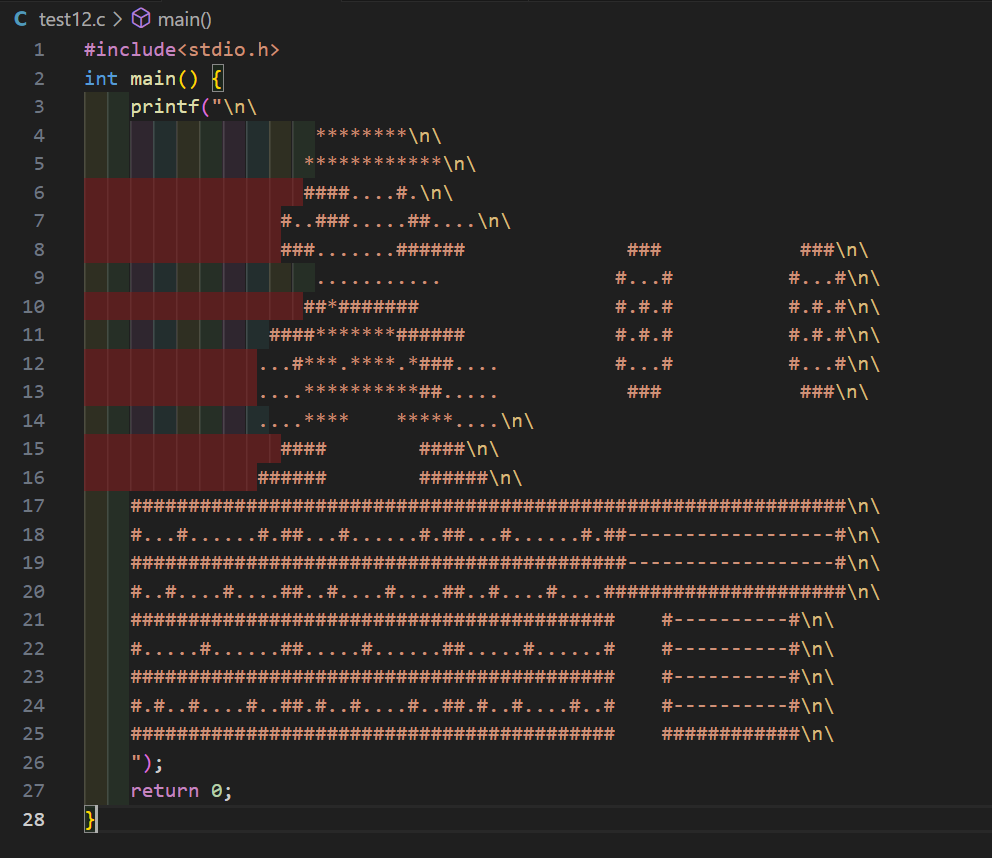
Task: Click the 0 literal after return
Action: tap(216, 791)
